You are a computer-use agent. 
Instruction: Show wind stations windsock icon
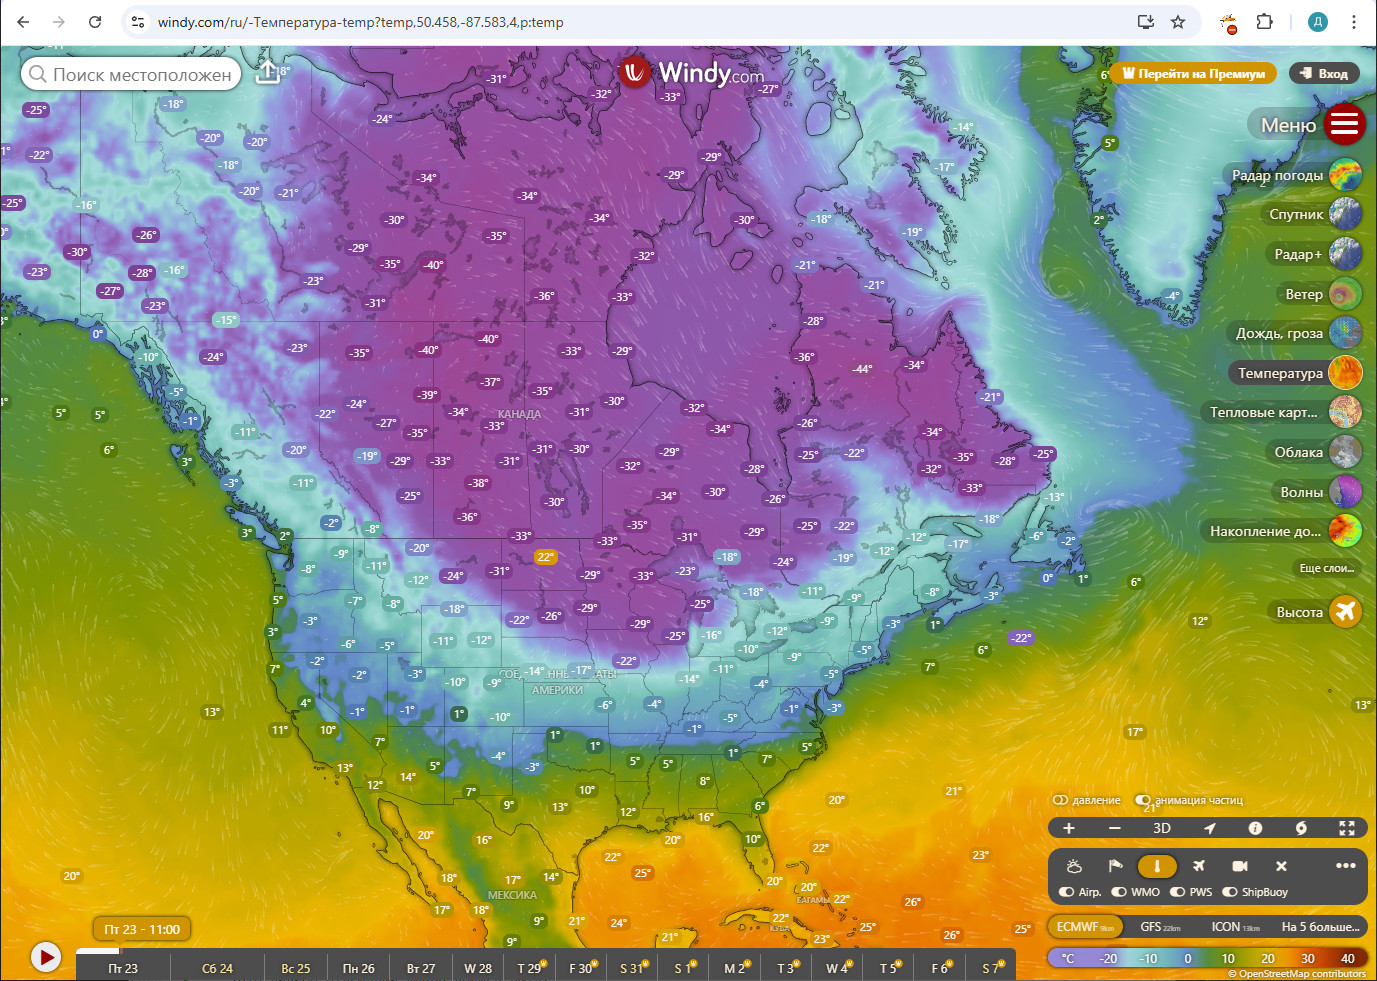click(1115, 866)
